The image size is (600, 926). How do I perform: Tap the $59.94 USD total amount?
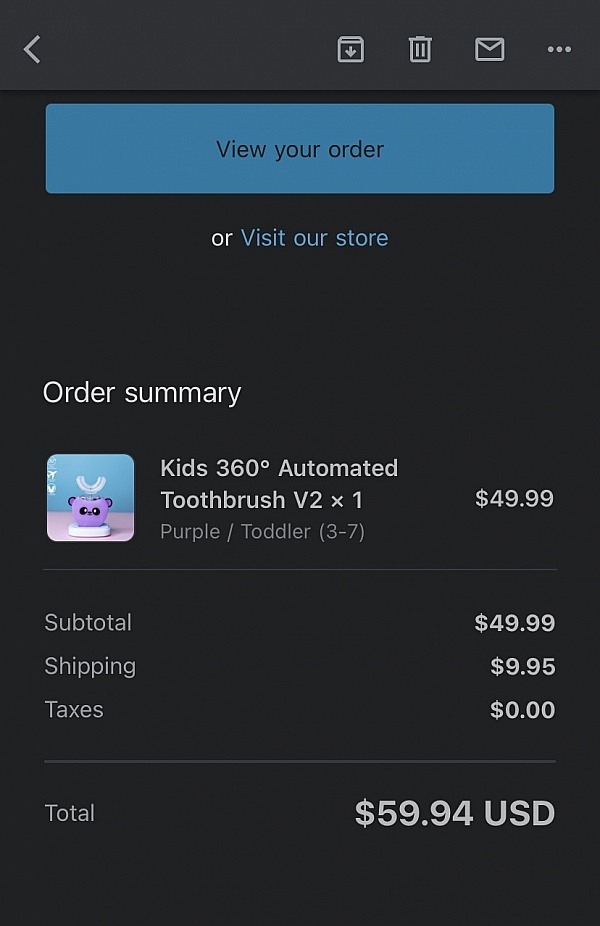[455, 813]
